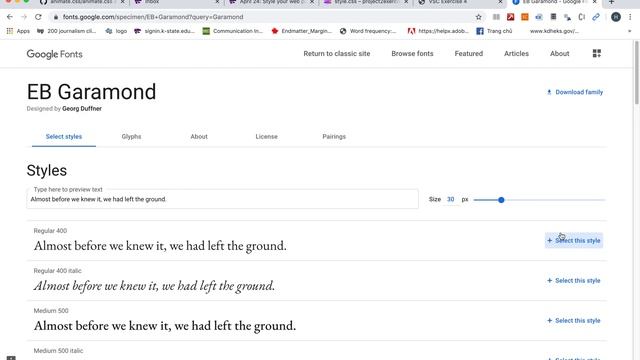Screen dimensions: 640x360
Task: Switch to the Pairings tab
Action: tap(334, 137)
